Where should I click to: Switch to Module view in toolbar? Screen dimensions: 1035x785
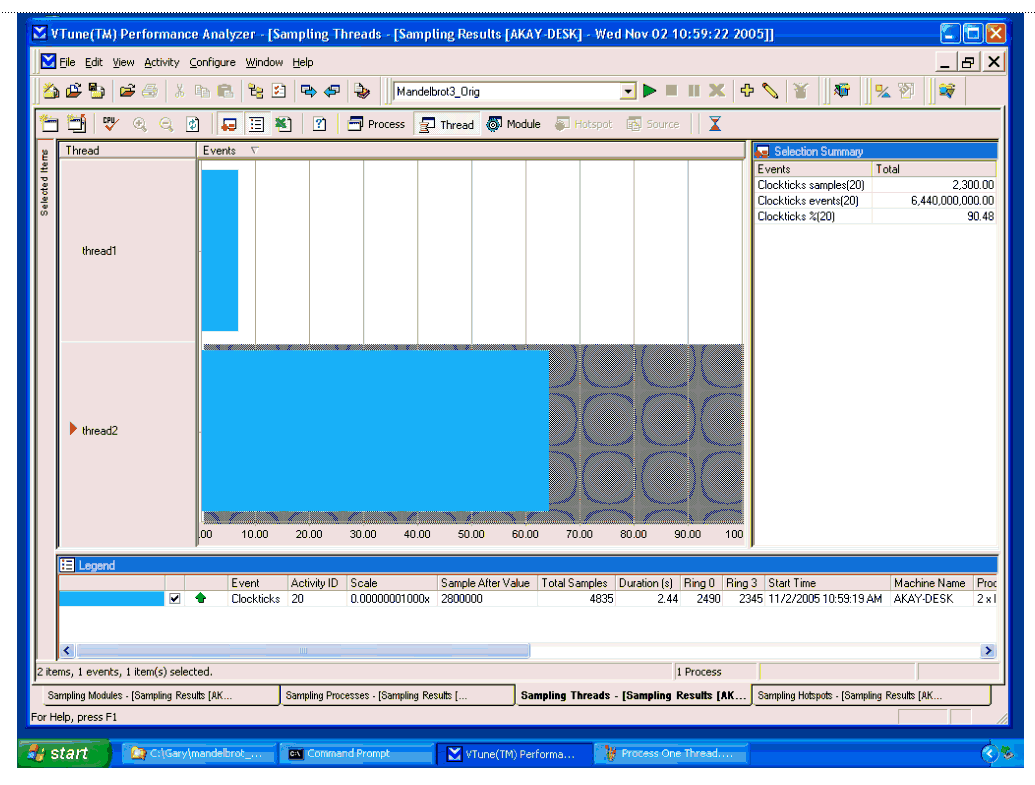(x=513, y=125)
